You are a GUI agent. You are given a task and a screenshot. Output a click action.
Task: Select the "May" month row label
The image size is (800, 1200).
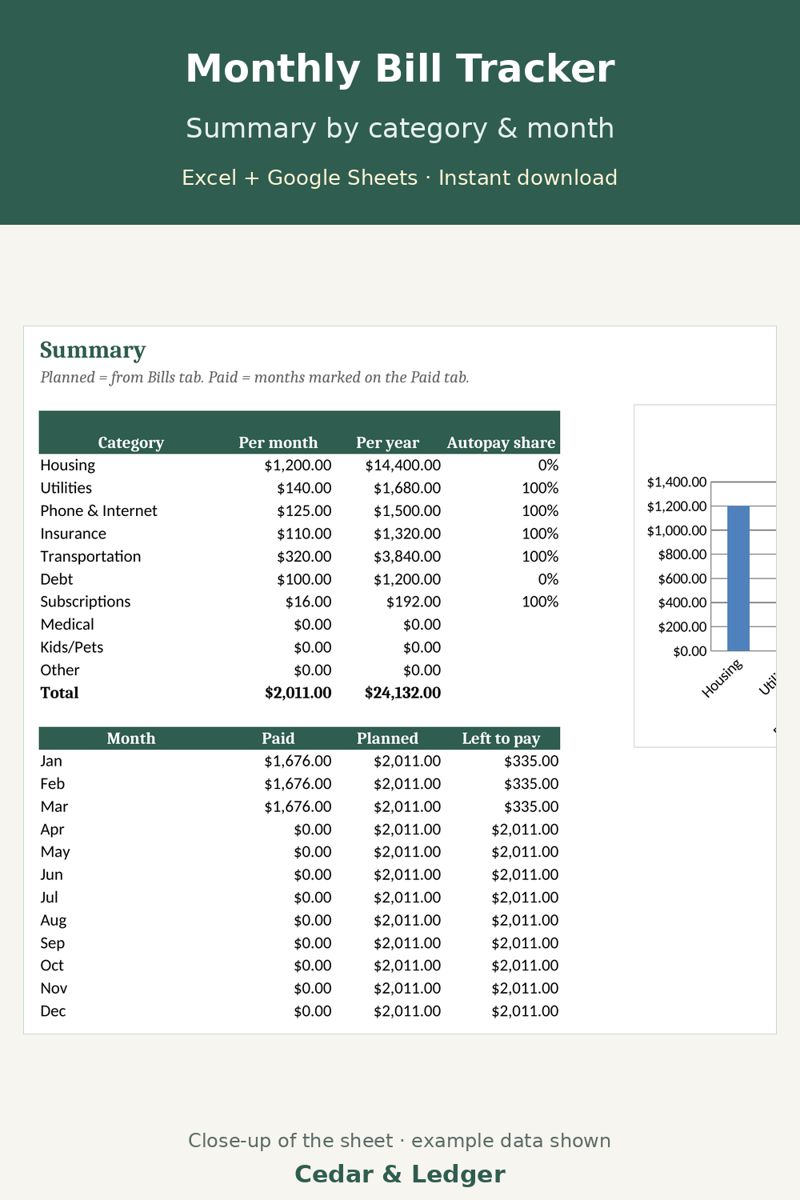[x=55, y=852]
